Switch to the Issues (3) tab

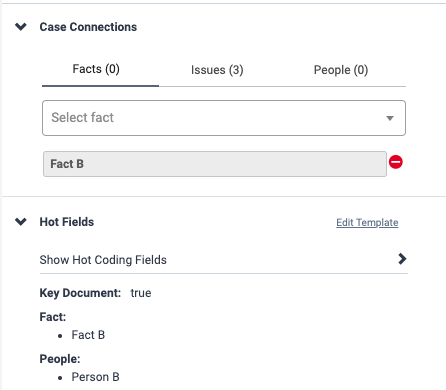coord(217,70)
